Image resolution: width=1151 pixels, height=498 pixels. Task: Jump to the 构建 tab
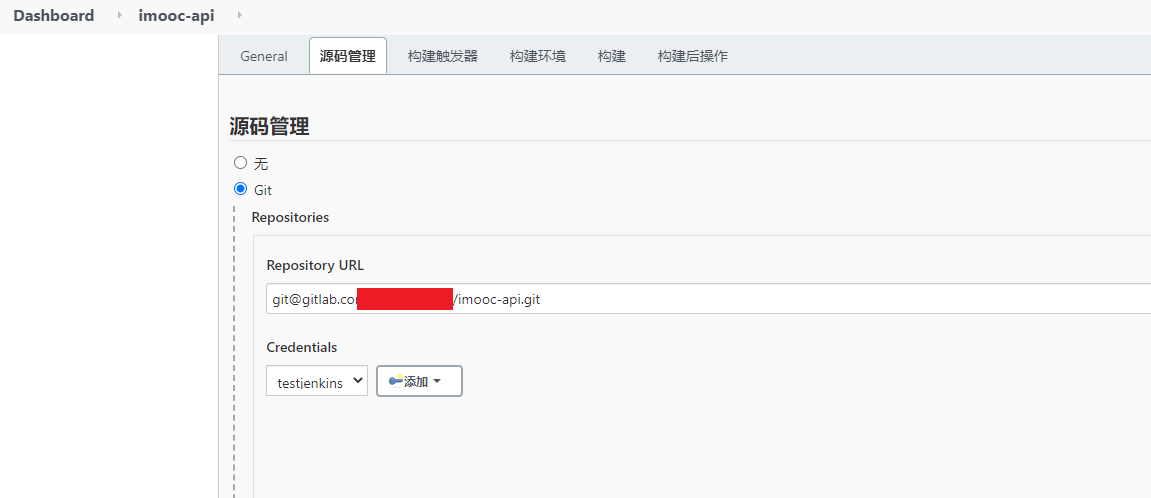611,57
